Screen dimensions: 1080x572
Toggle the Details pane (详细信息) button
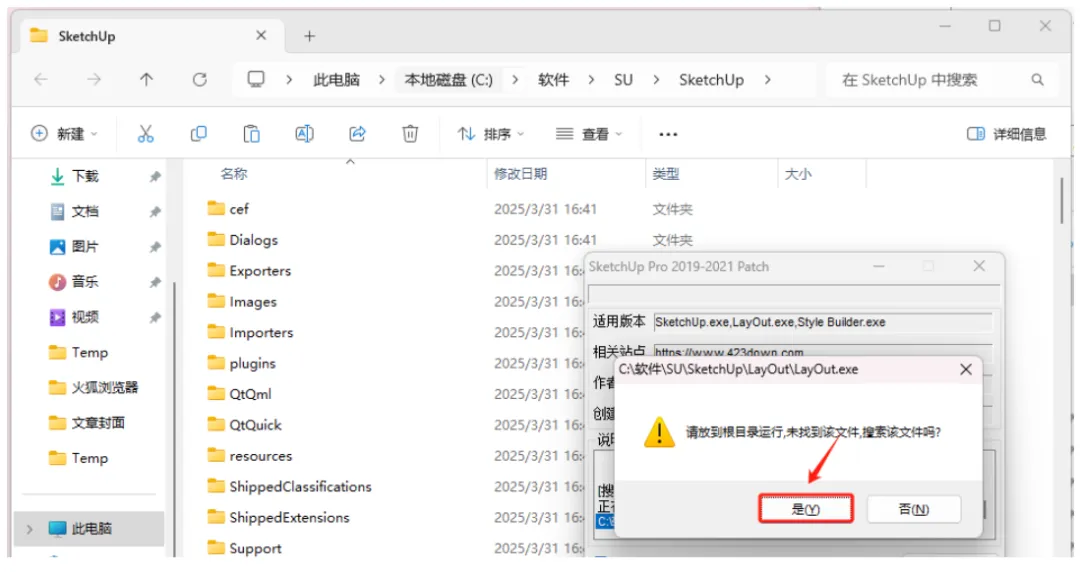pos(1006,134)
